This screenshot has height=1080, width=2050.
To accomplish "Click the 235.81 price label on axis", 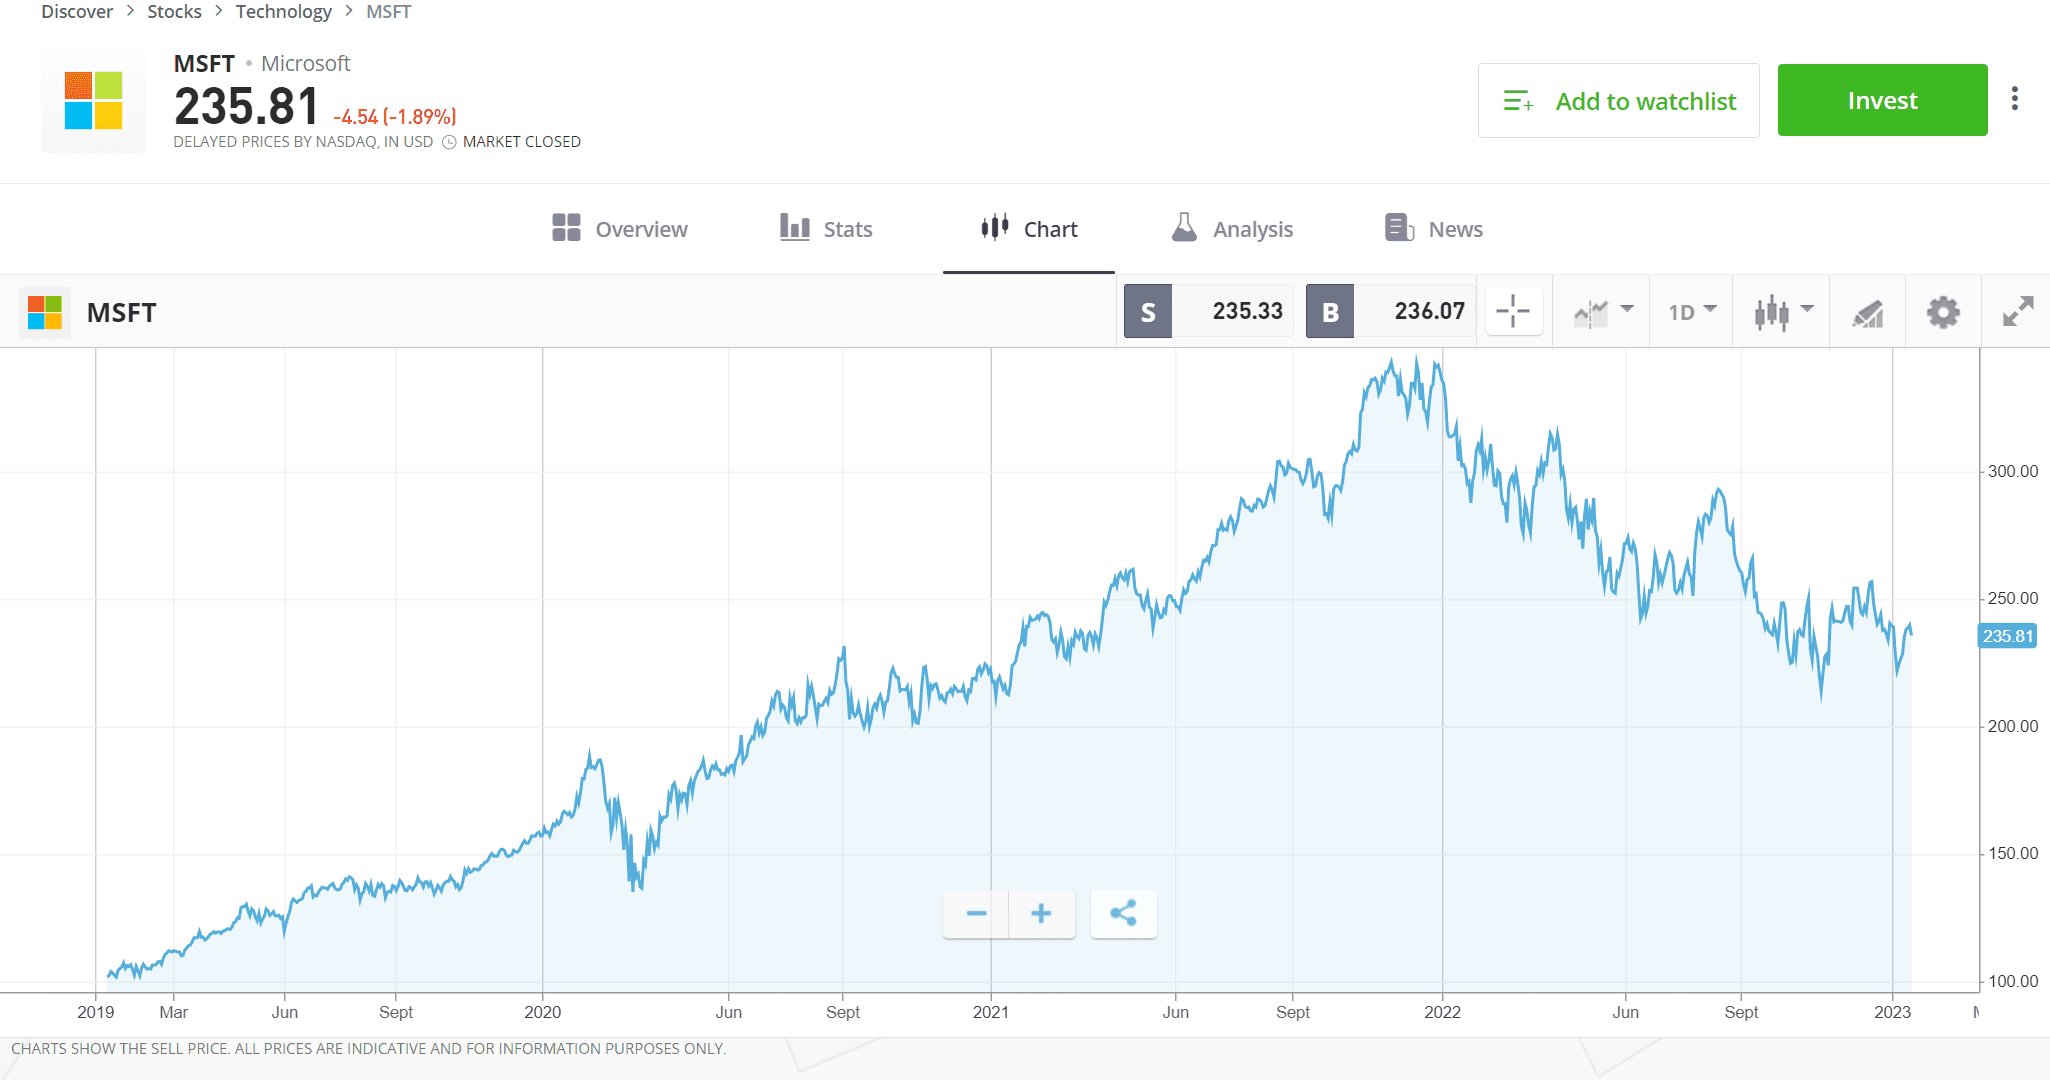I will point(2006,636).
